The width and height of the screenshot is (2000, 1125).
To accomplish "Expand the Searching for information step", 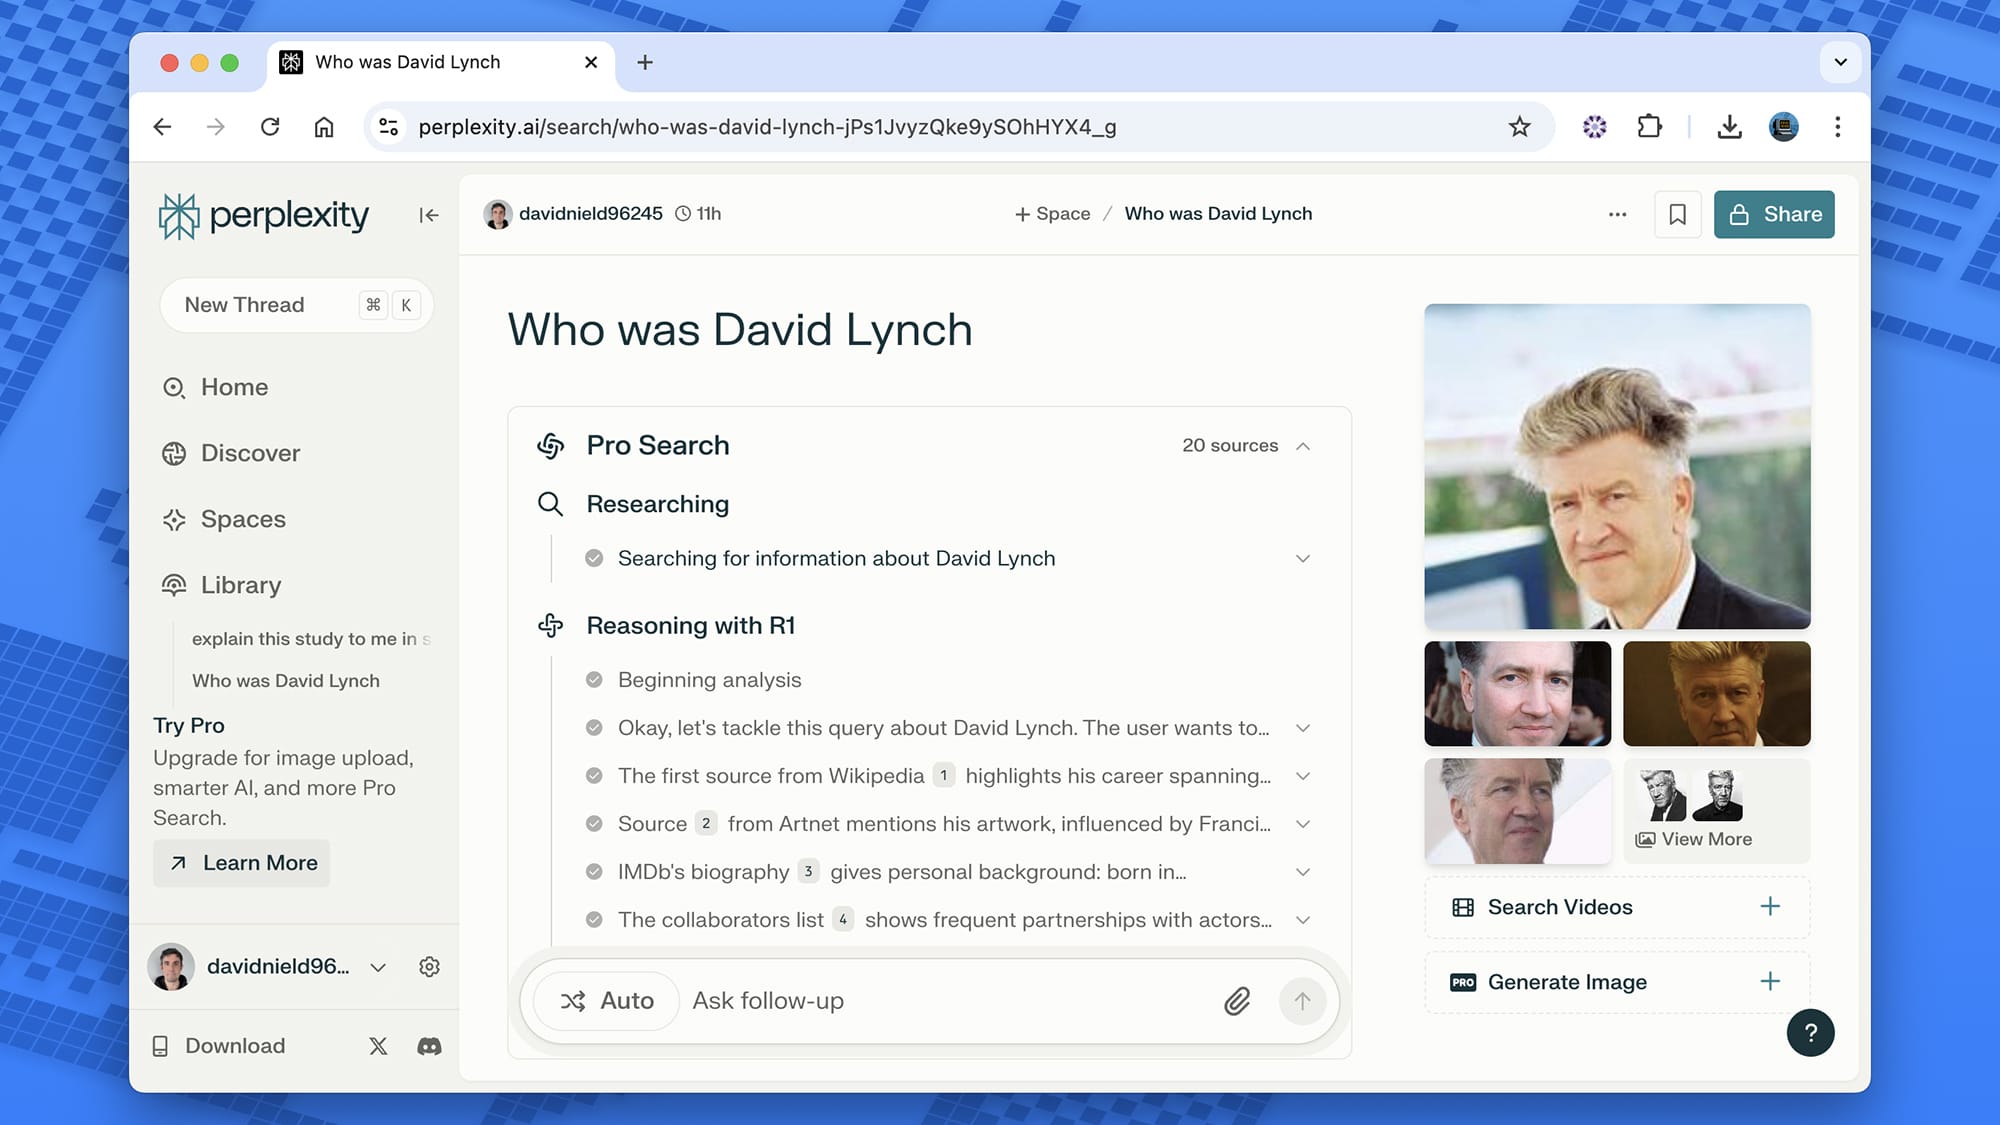I will (1302, 559).
